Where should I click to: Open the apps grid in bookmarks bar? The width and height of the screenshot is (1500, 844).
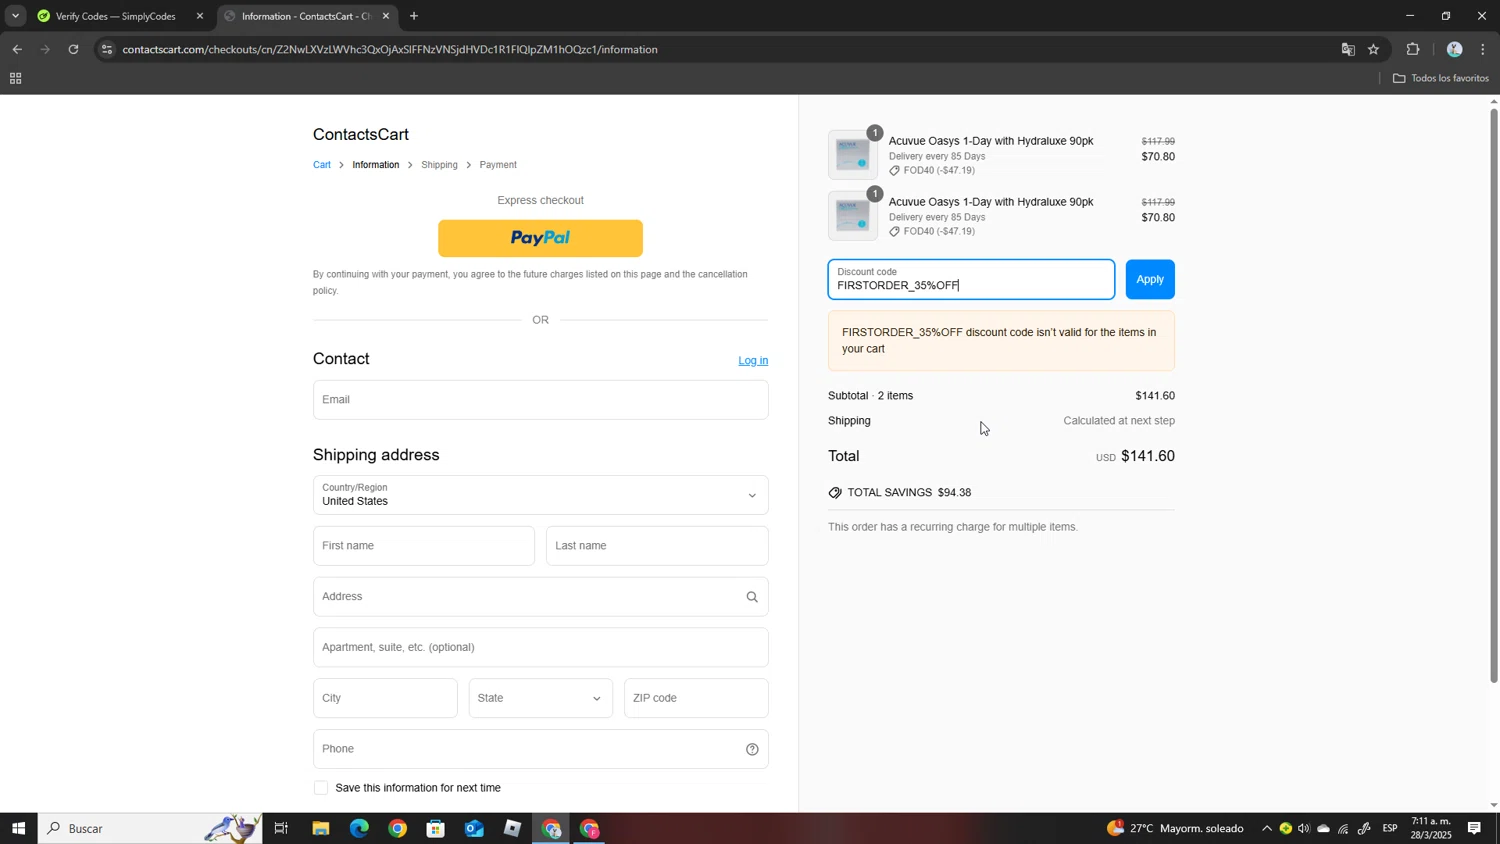pyautogui.click(x=15, y=79)
